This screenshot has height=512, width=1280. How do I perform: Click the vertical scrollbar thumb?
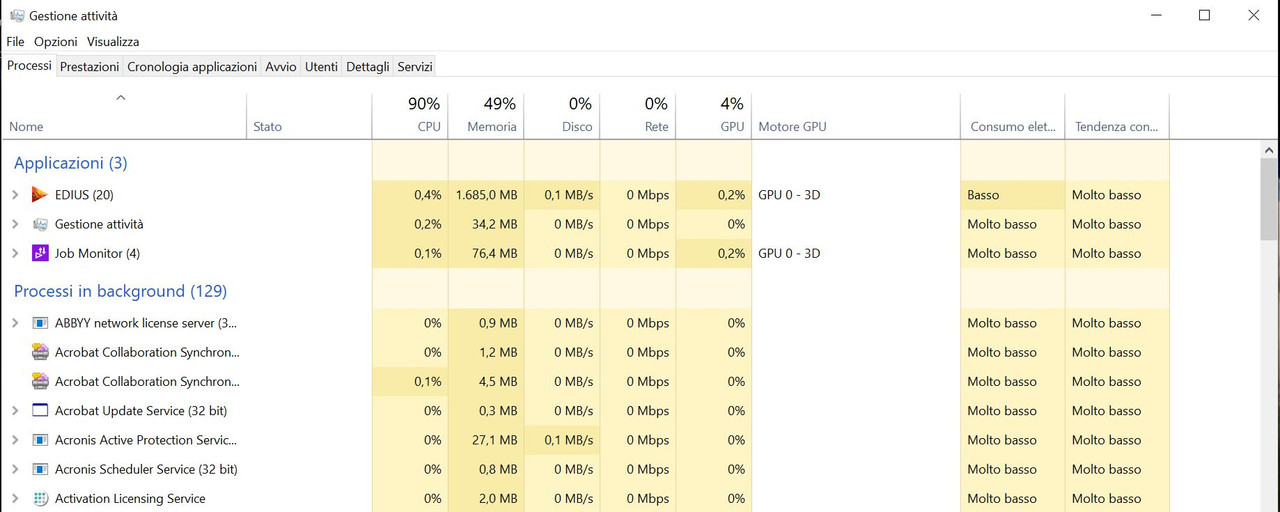click(x=1270, y=197)
